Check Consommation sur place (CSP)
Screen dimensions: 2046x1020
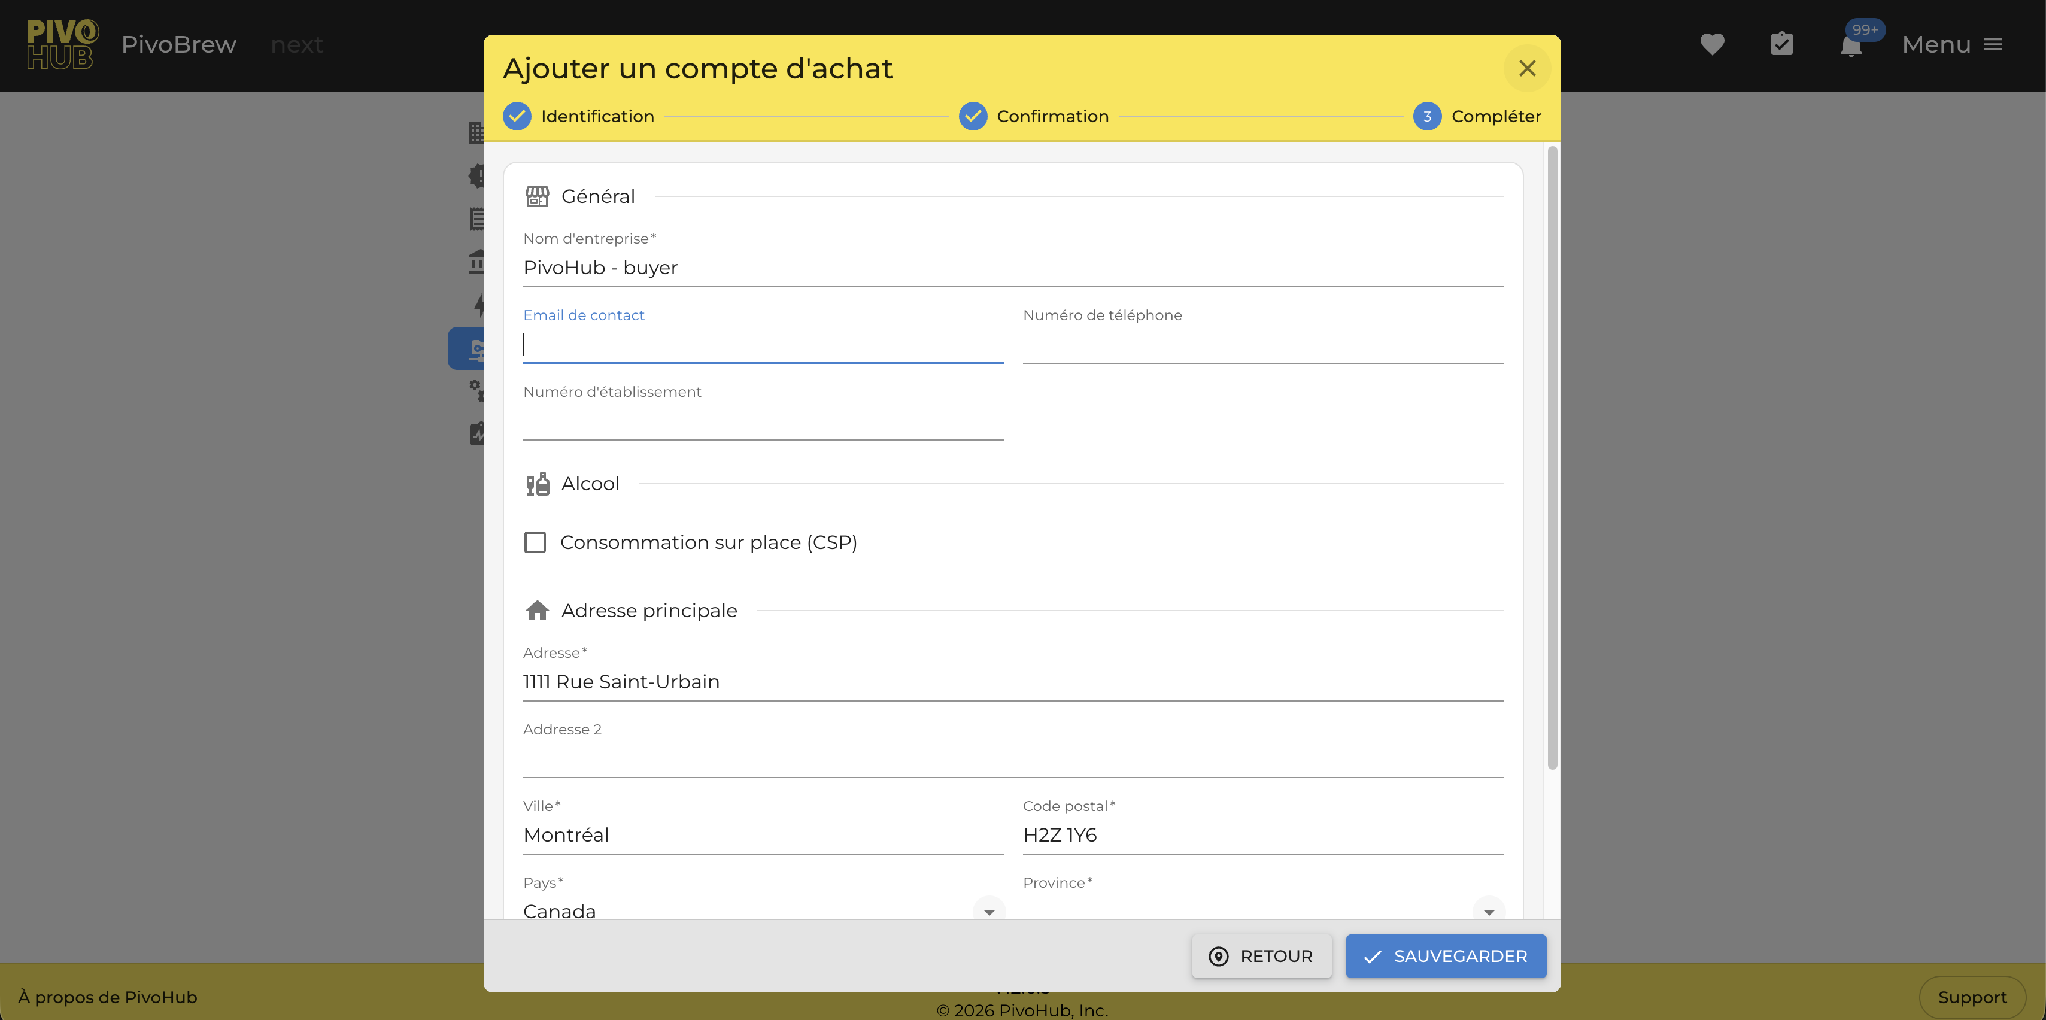tap(535, 542)
